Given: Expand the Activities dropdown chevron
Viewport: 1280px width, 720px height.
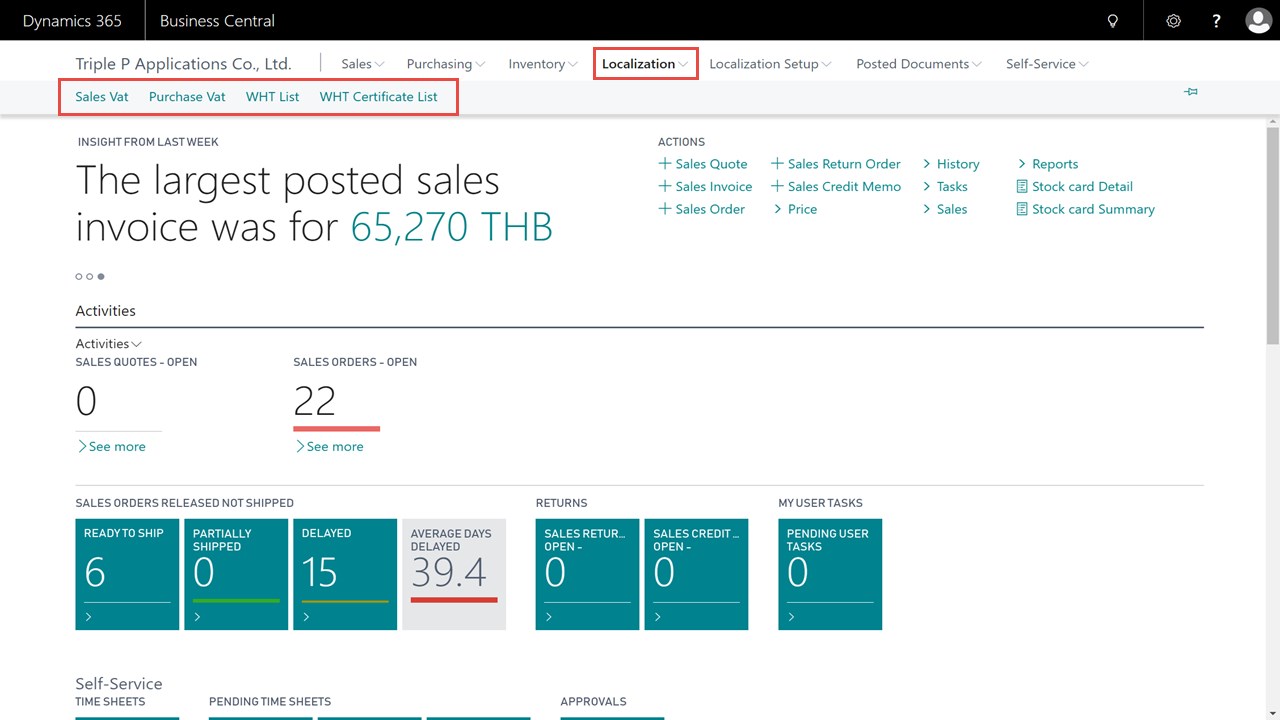Looking at the screenshot, I should point(137,344).
